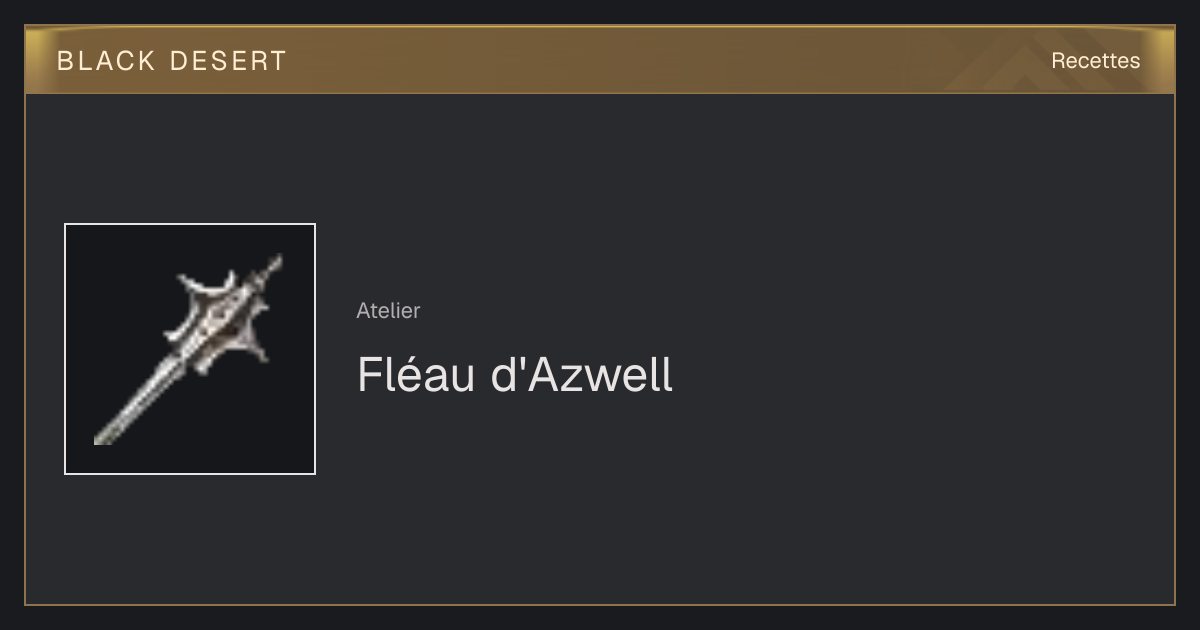Viewport: 1200px width, 630px height.
Task: Click the word Fléau in the item name
Action: click(x=416, y=375)
